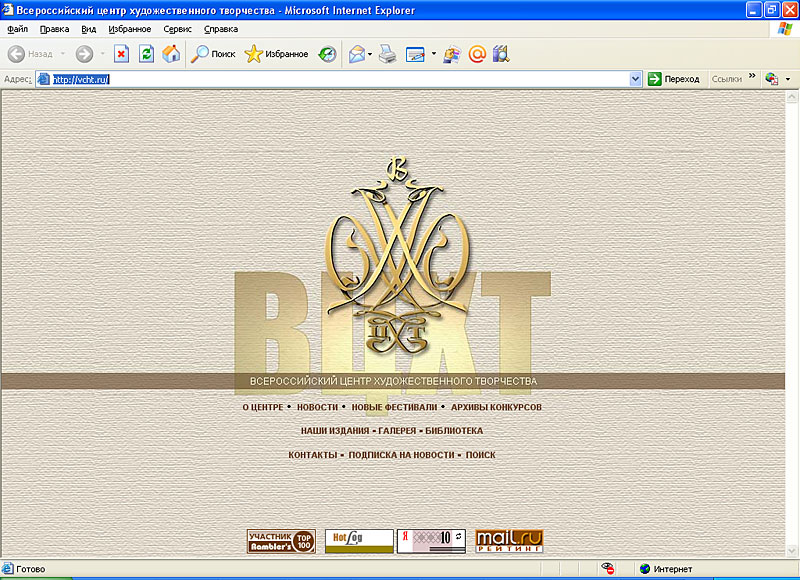Open Favorites (Избранное) star button

point(277,54)
